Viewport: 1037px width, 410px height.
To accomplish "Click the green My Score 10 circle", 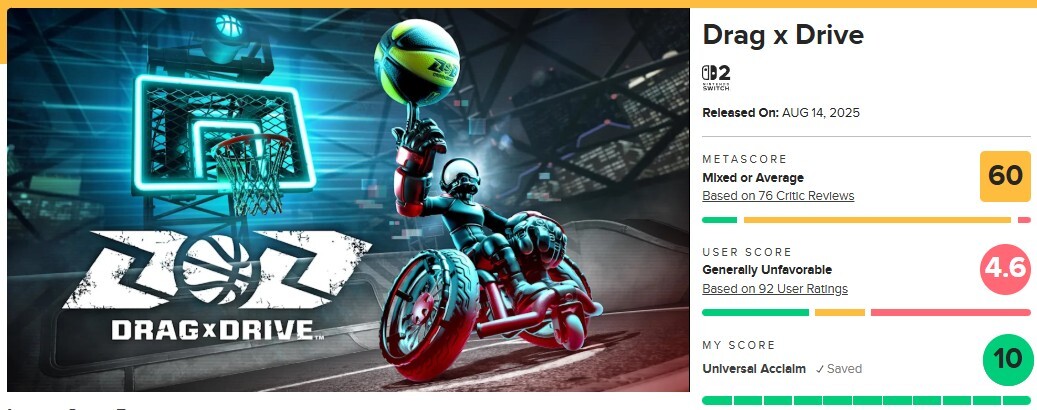I will 1007,360.
